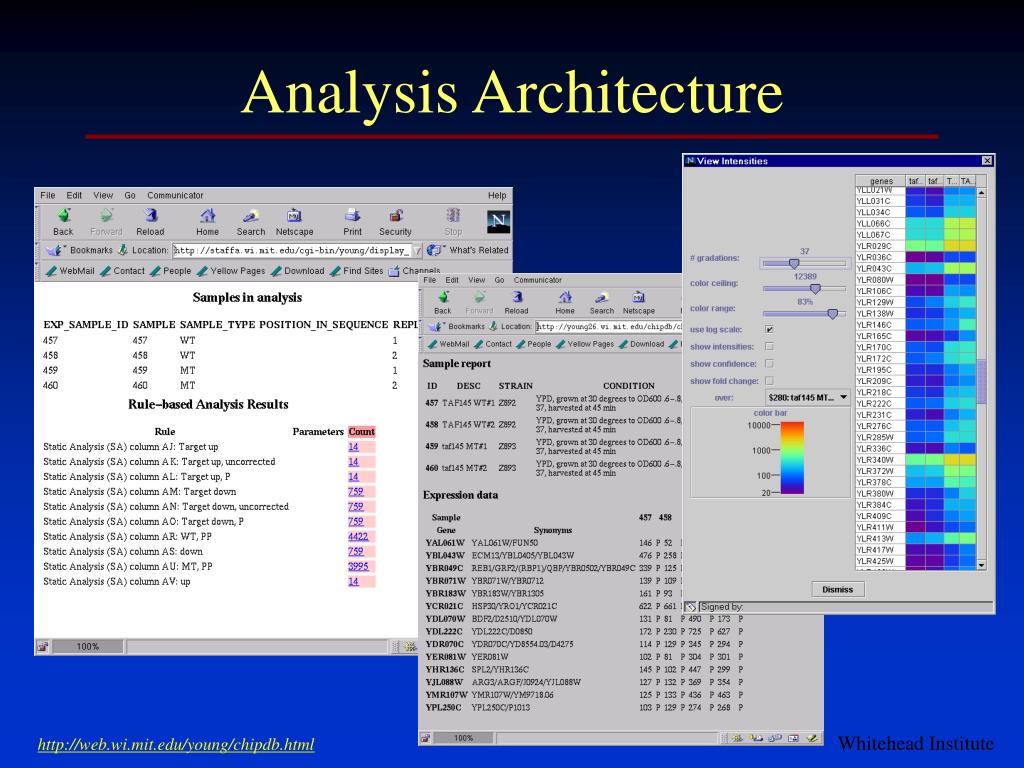The image size is (1024, 768).
Task: Close the View Intensities window
Action: click(x=987, y=161)
